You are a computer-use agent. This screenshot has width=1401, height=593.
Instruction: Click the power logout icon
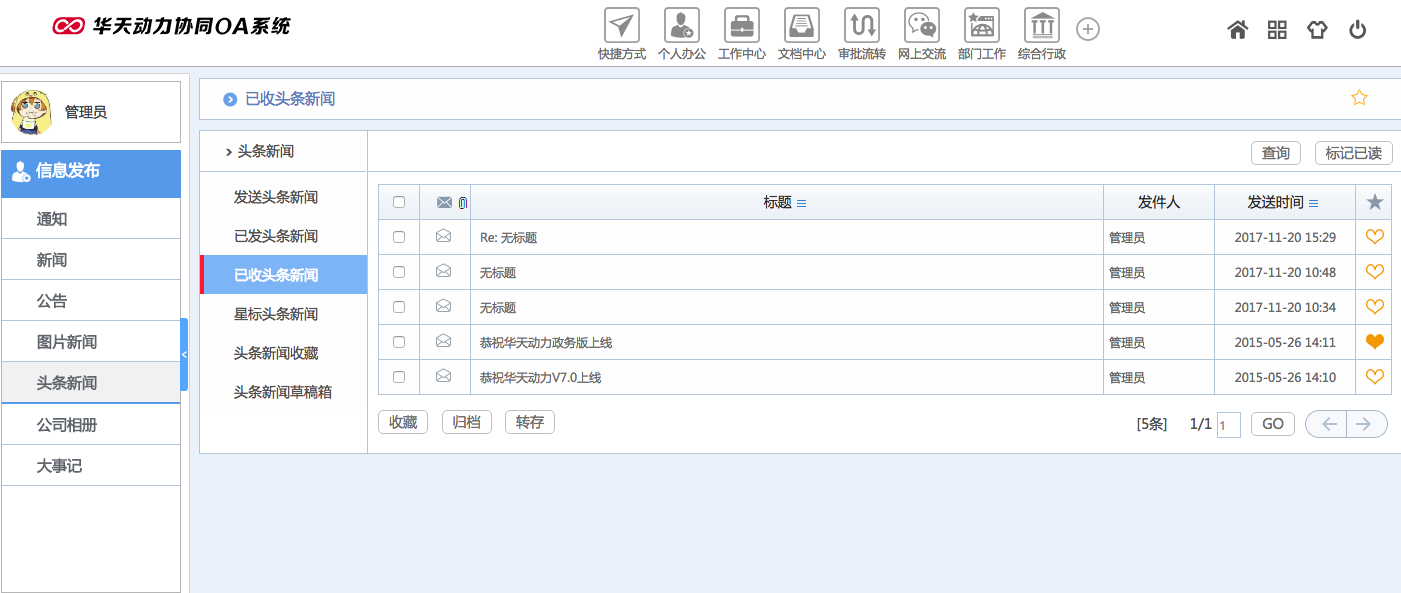pyautogui.click(x=1357, y=30)
